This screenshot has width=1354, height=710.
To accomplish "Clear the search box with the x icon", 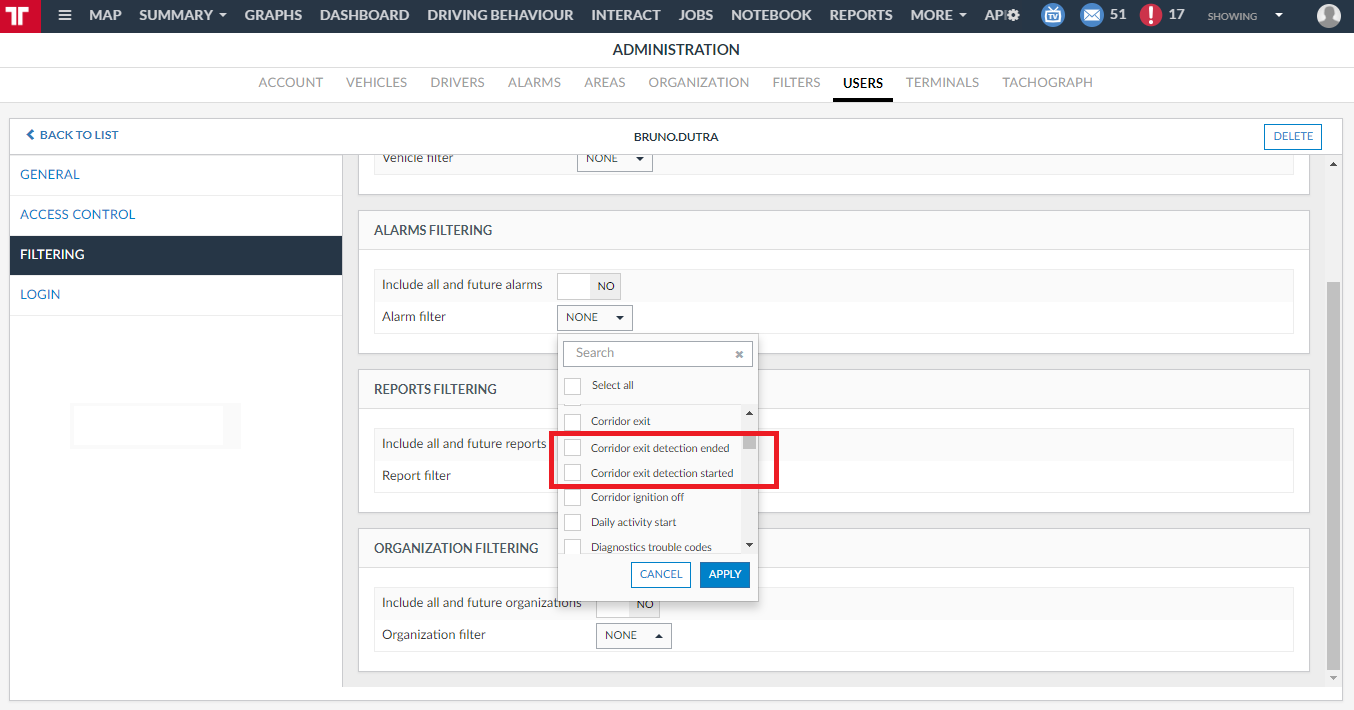I will (x=739, y=354).
